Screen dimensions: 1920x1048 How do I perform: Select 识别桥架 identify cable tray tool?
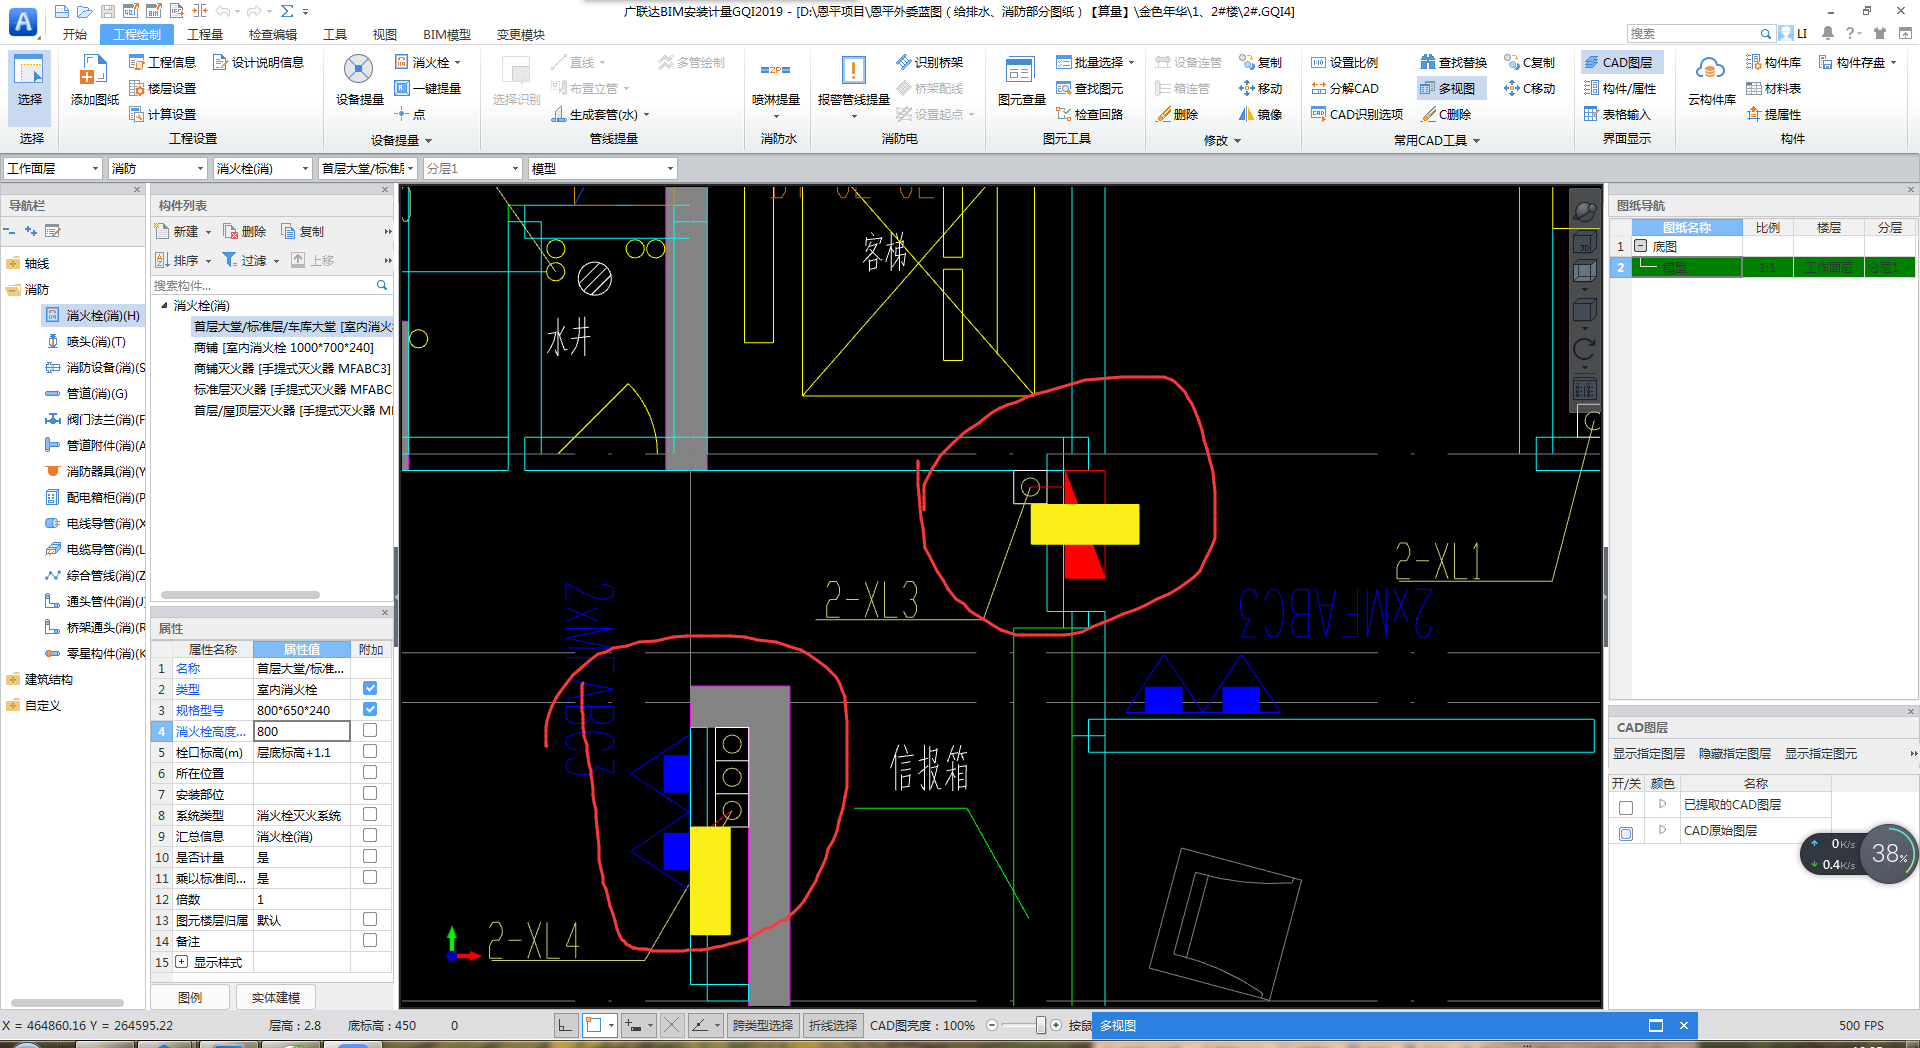click(929, 62)
